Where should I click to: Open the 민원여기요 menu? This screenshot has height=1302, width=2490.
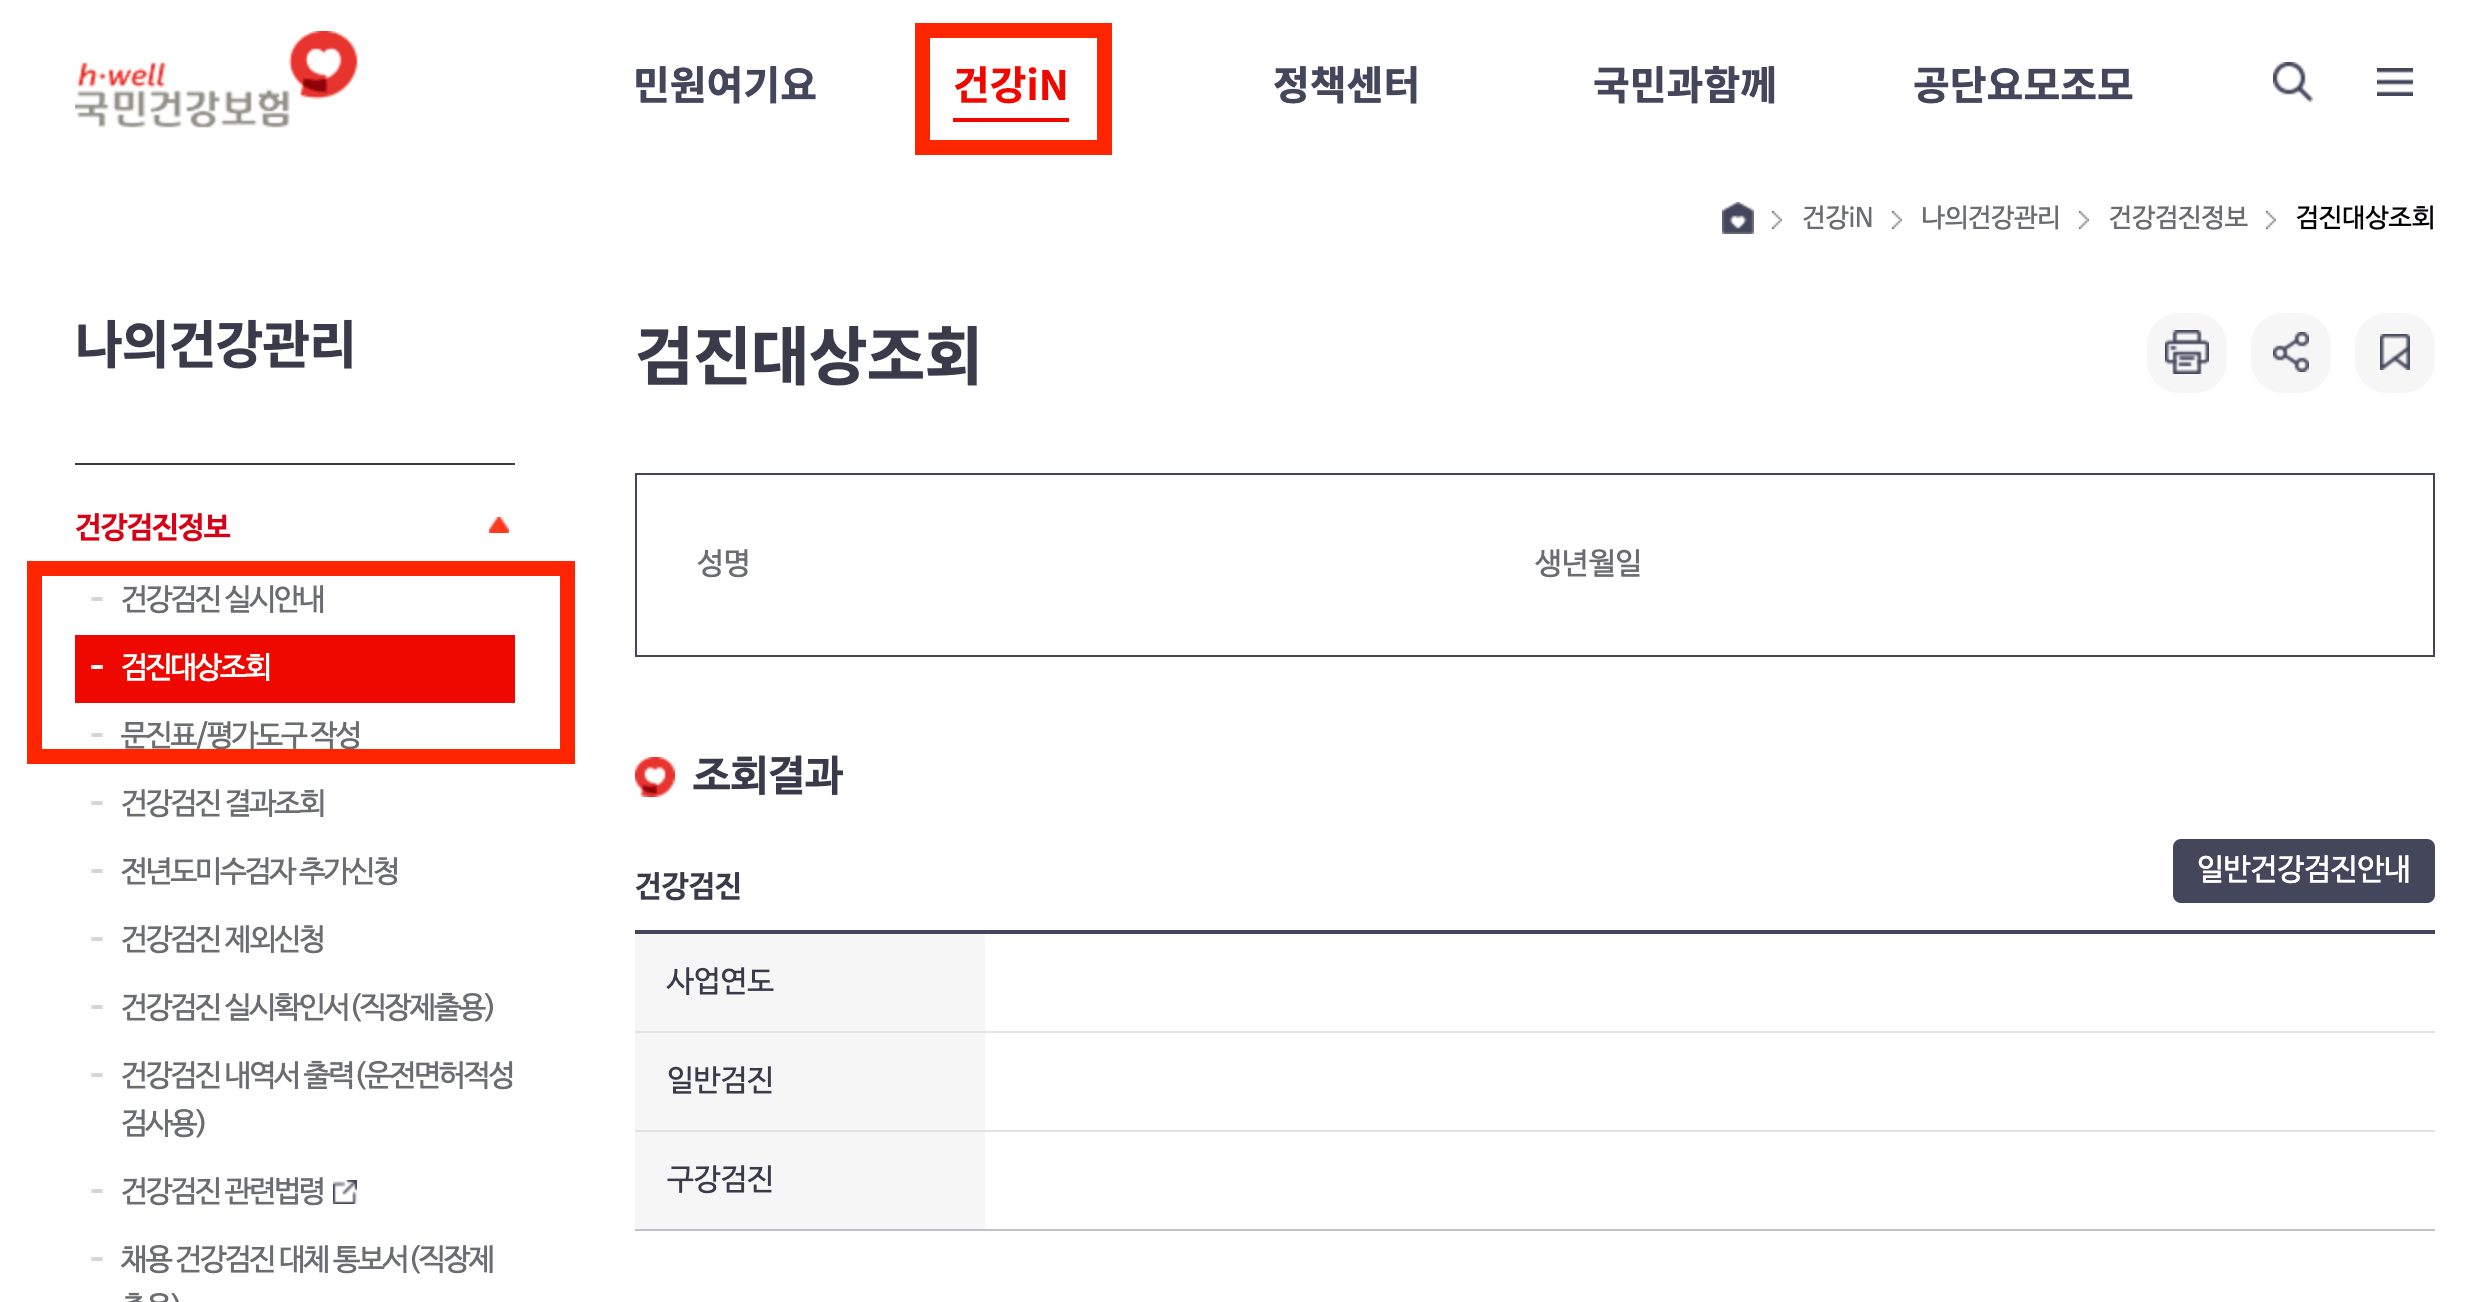727,85
